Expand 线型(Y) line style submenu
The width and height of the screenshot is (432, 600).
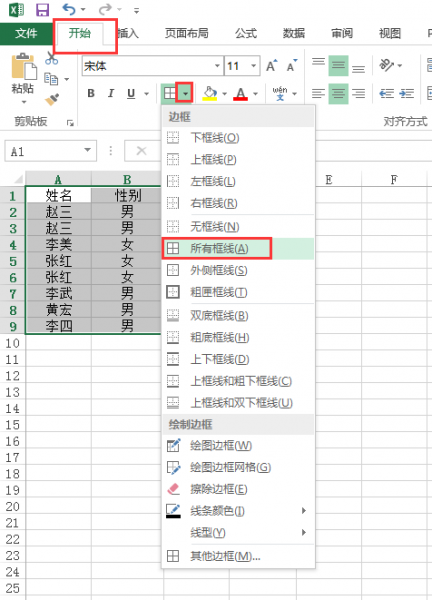pyautogui.click(x=238, y=532)
